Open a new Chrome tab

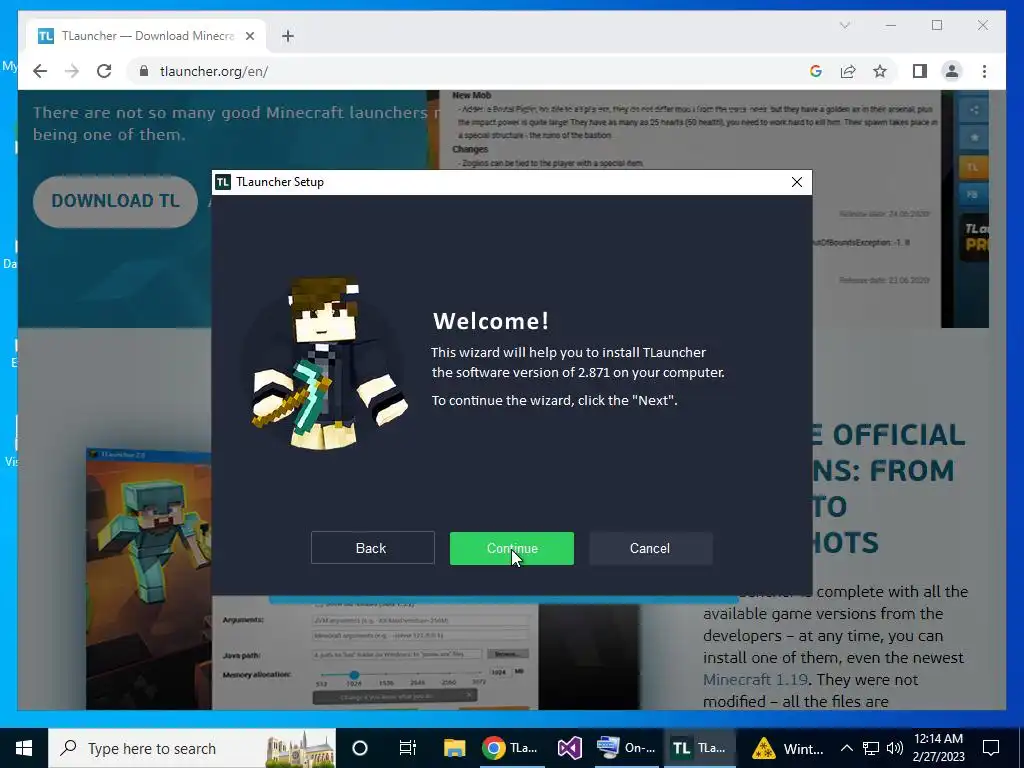288,36
